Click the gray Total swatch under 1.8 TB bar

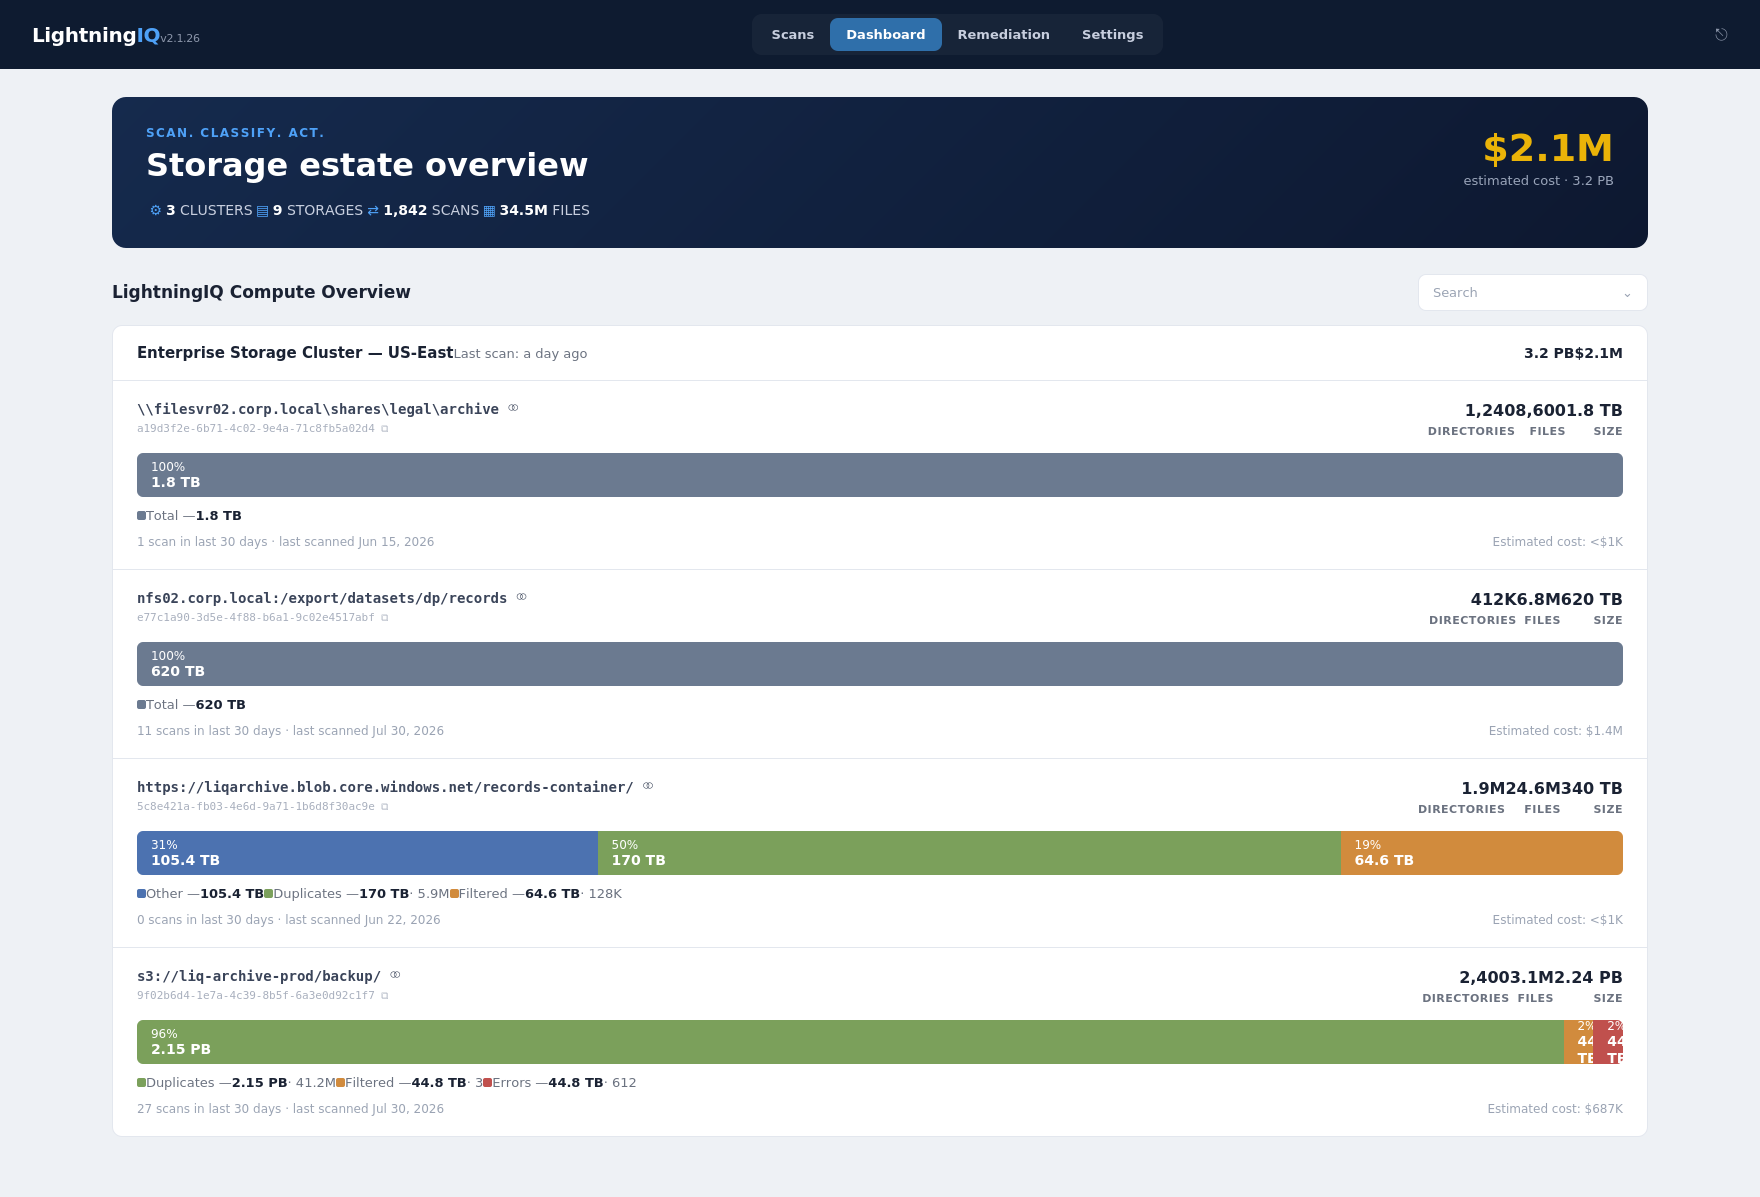coord(141,516)
